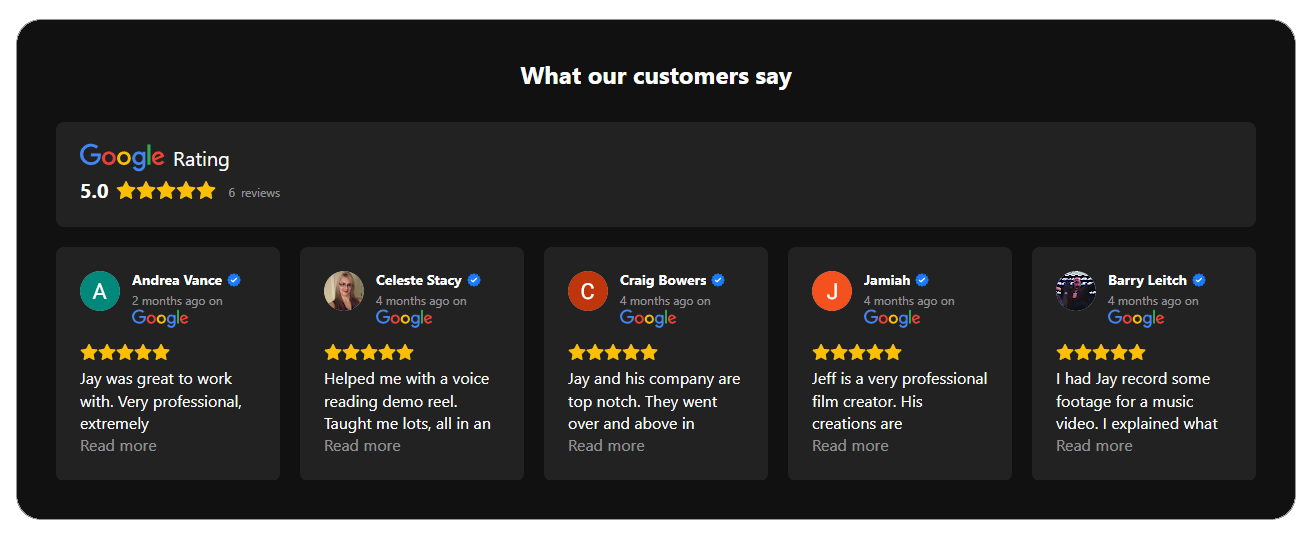This screenshot has height=542, width=1316.
Task: Click the verified badge beside Barry Leitch
Action: [x=1199, y=280]
